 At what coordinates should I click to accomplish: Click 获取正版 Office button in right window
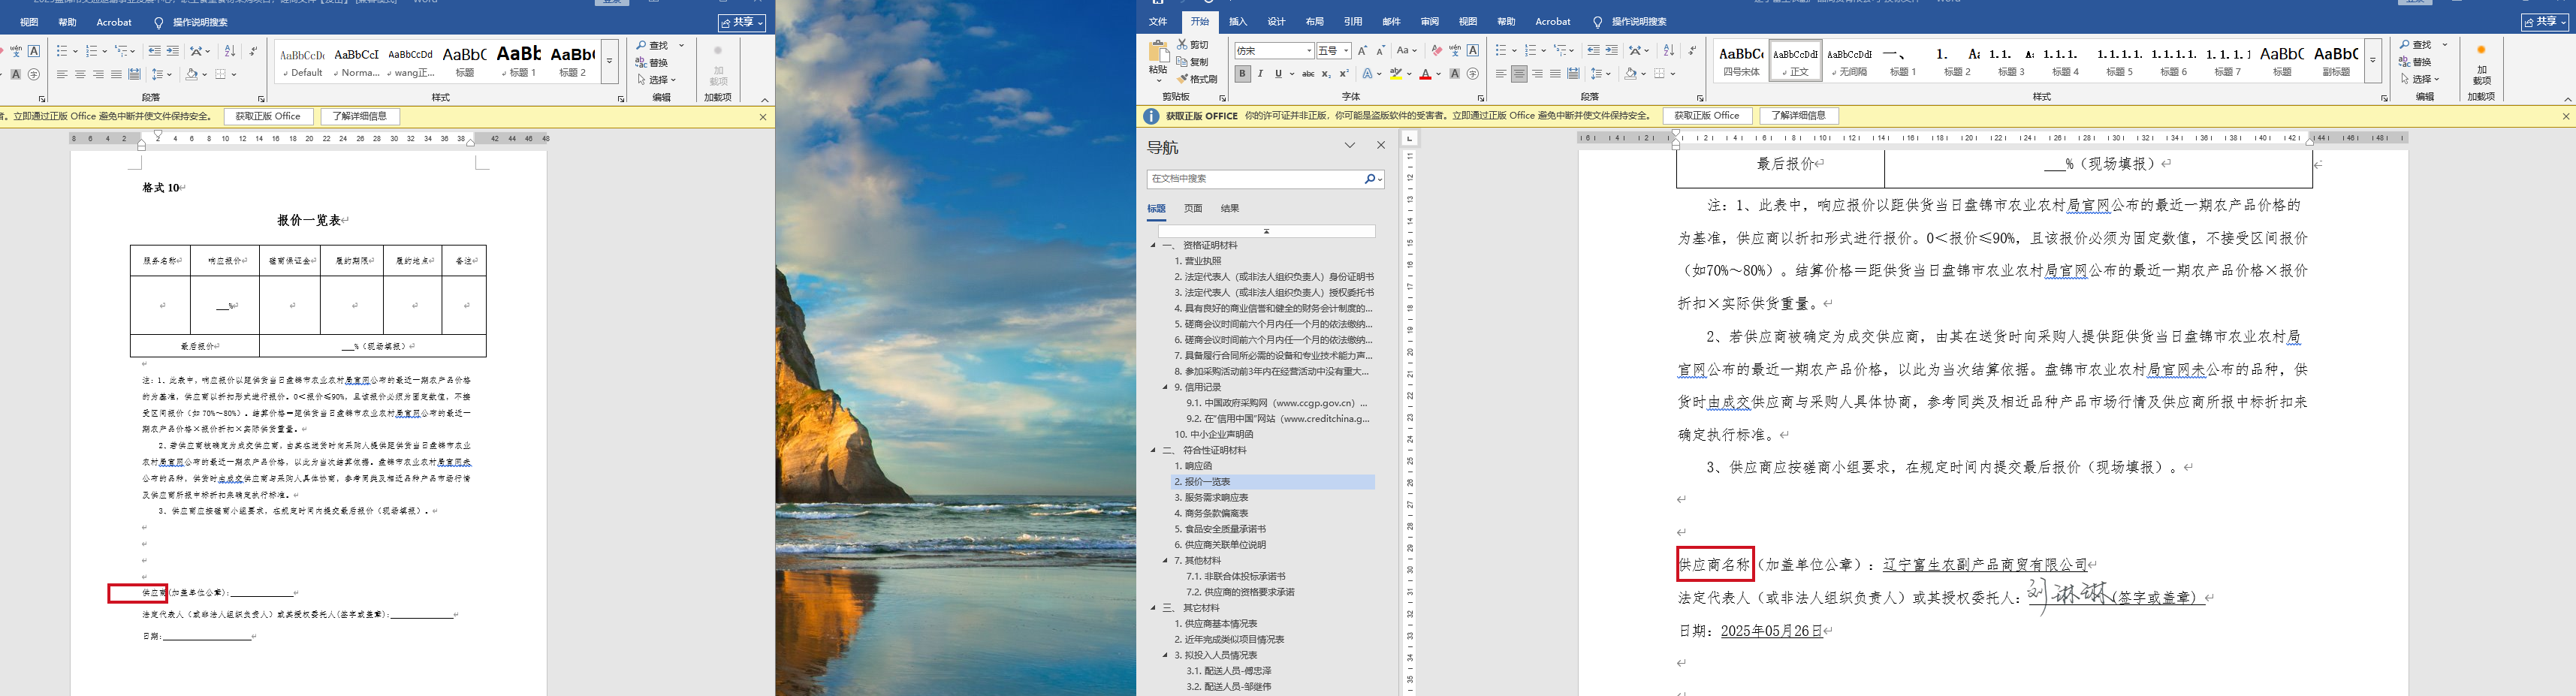pos(1706,116)
